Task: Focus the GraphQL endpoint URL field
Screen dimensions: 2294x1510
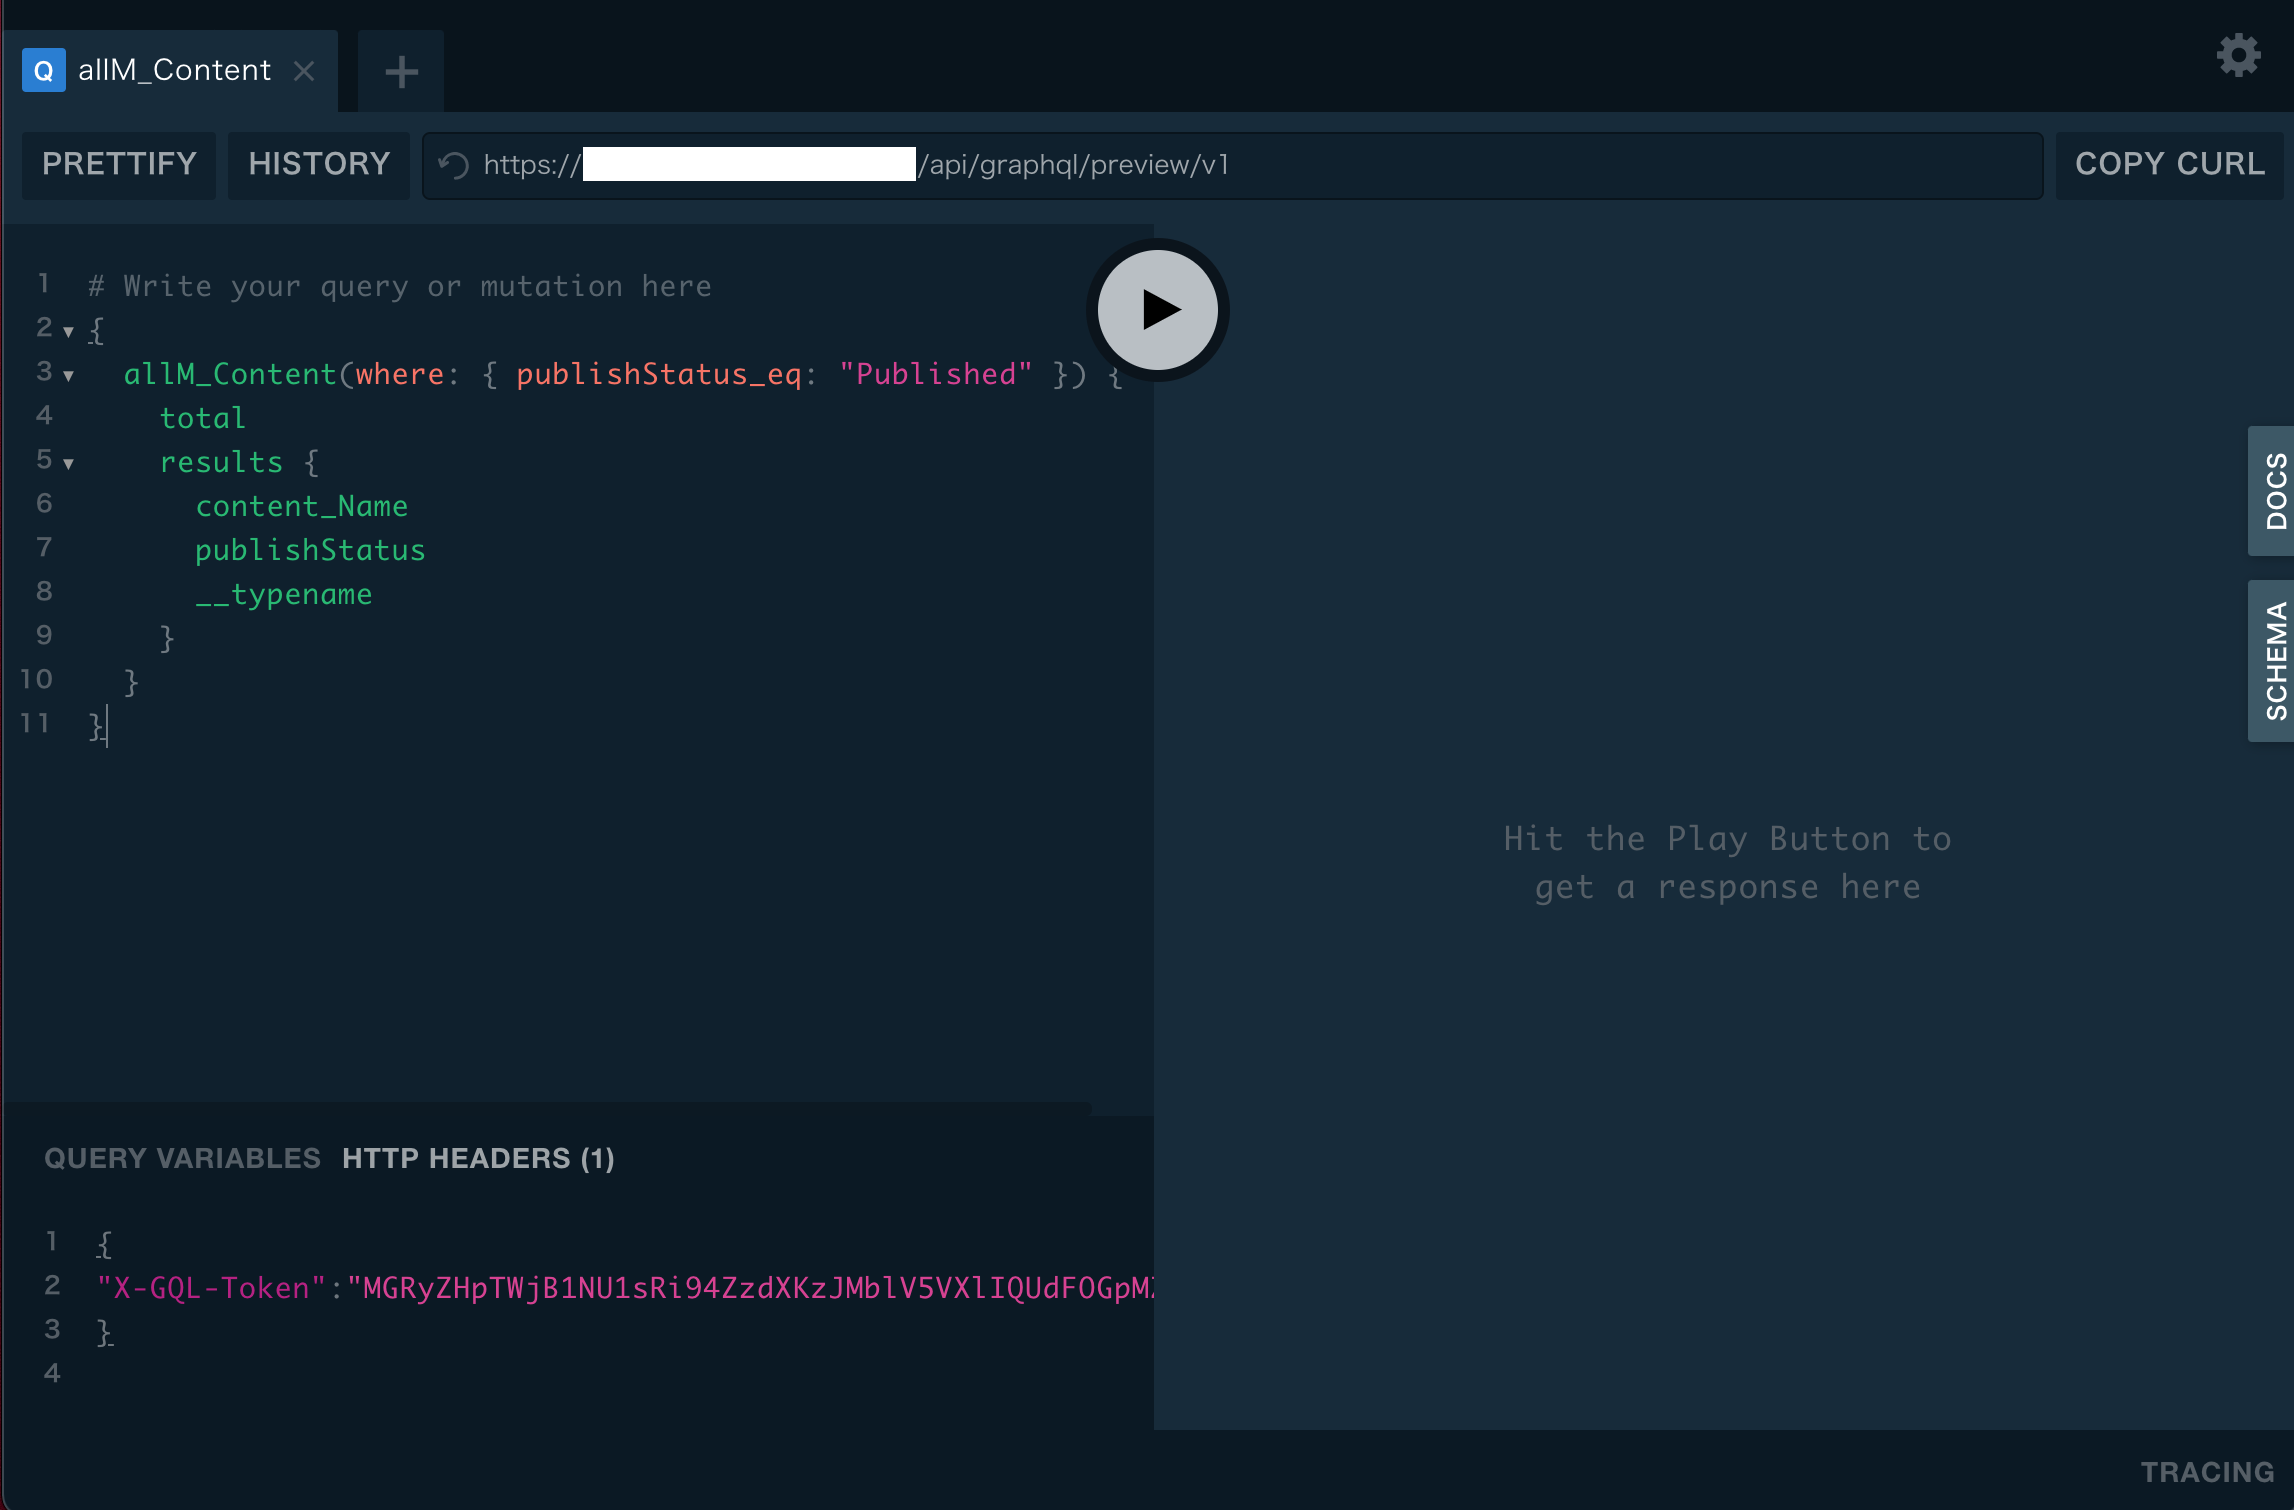Action: (1232, 165)
